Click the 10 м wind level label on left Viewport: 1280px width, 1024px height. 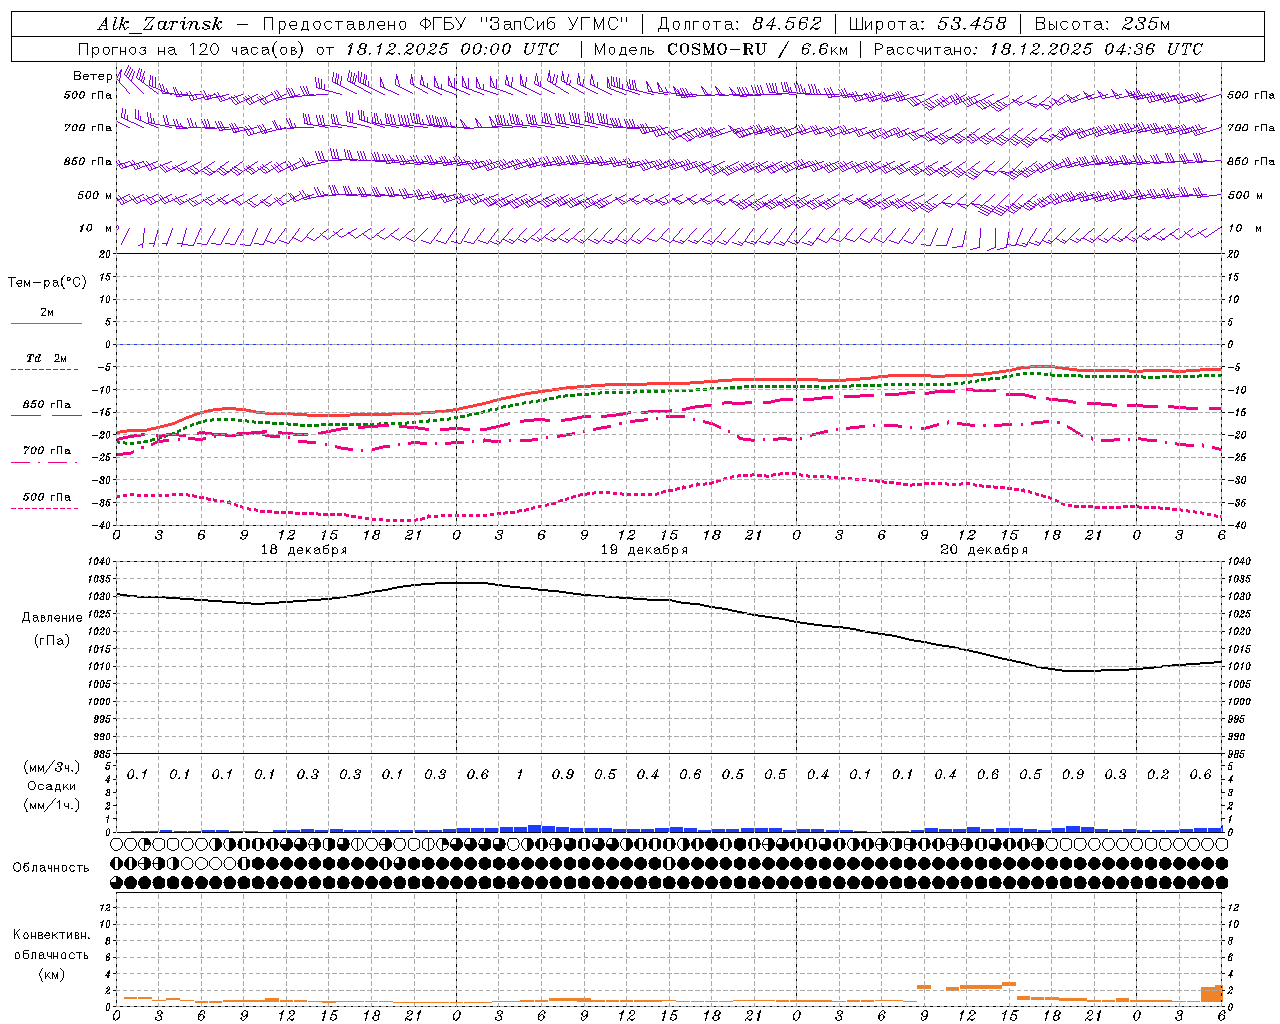[x=96, y=229]
